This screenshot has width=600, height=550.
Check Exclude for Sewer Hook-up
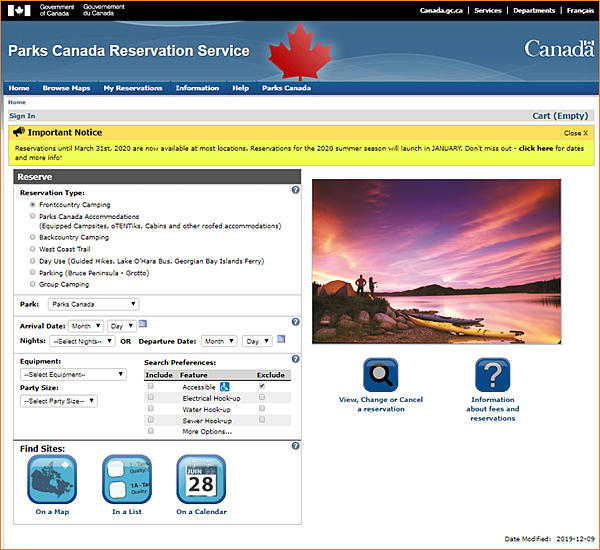(262, 420)
